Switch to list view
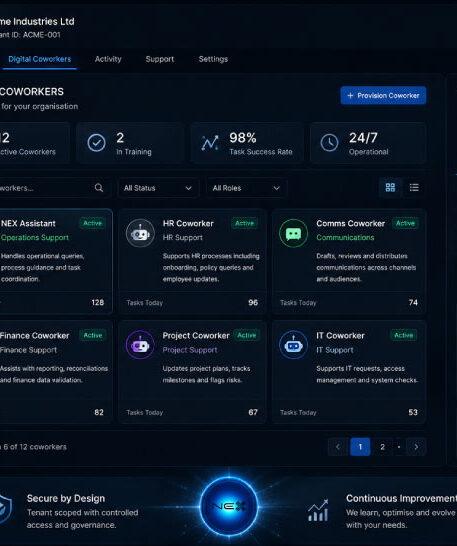 click(414, 188)
